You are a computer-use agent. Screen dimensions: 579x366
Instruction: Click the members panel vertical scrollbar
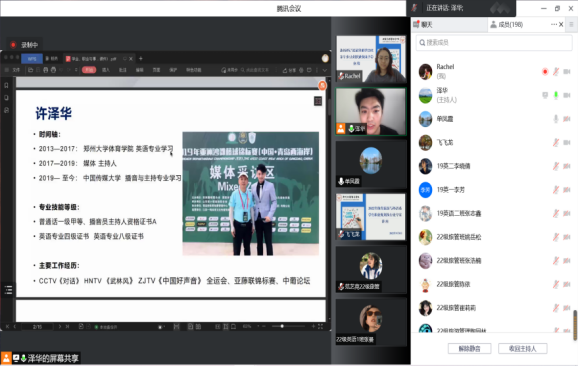575,325
